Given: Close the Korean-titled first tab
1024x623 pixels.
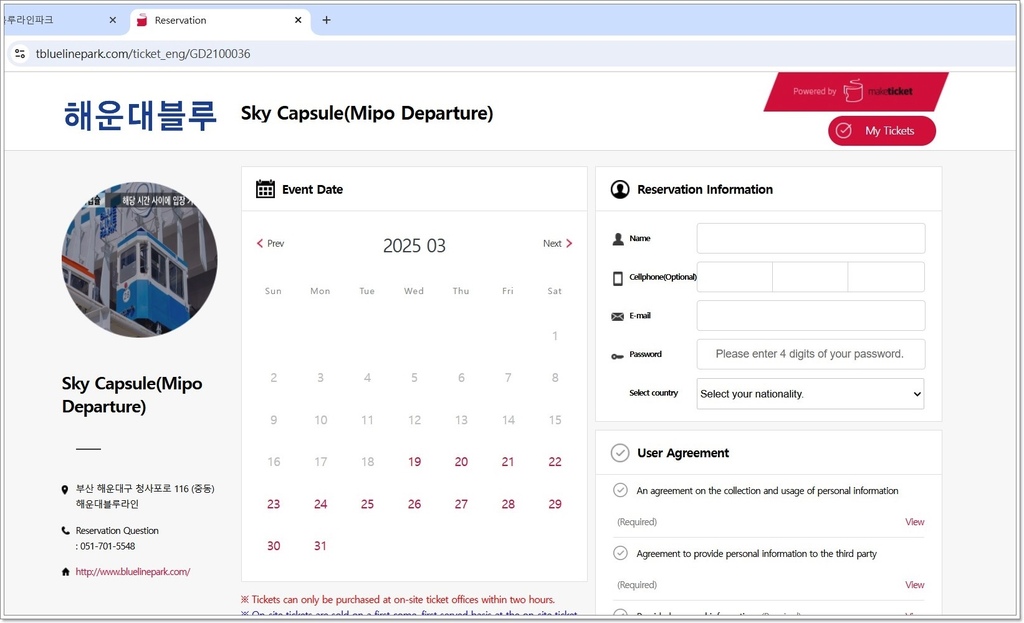Looking at the screenshot, I should (112, 20).
